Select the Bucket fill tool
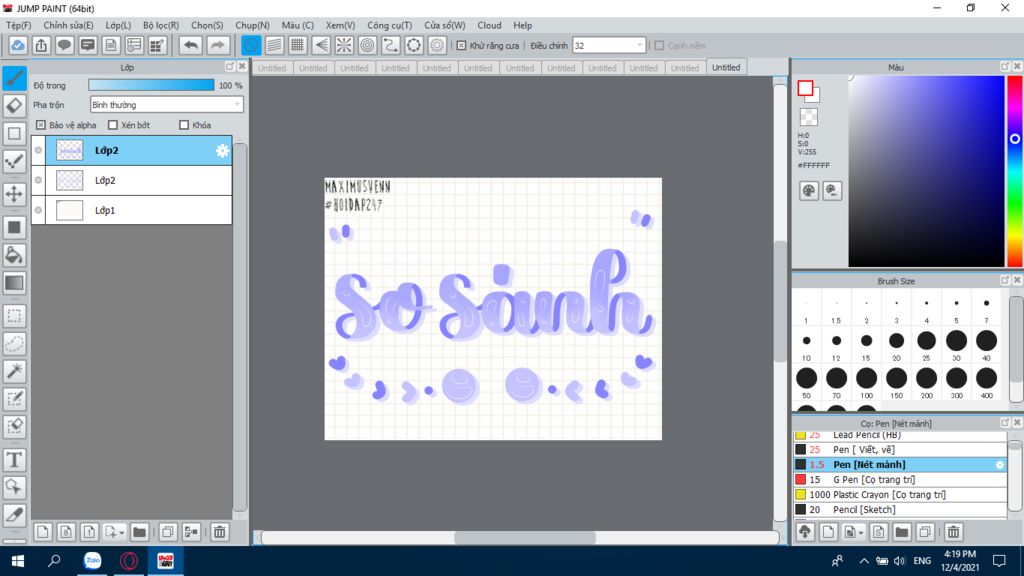Image resolution: width=1024 pixels, height=576 pixels. click(14, 255)
